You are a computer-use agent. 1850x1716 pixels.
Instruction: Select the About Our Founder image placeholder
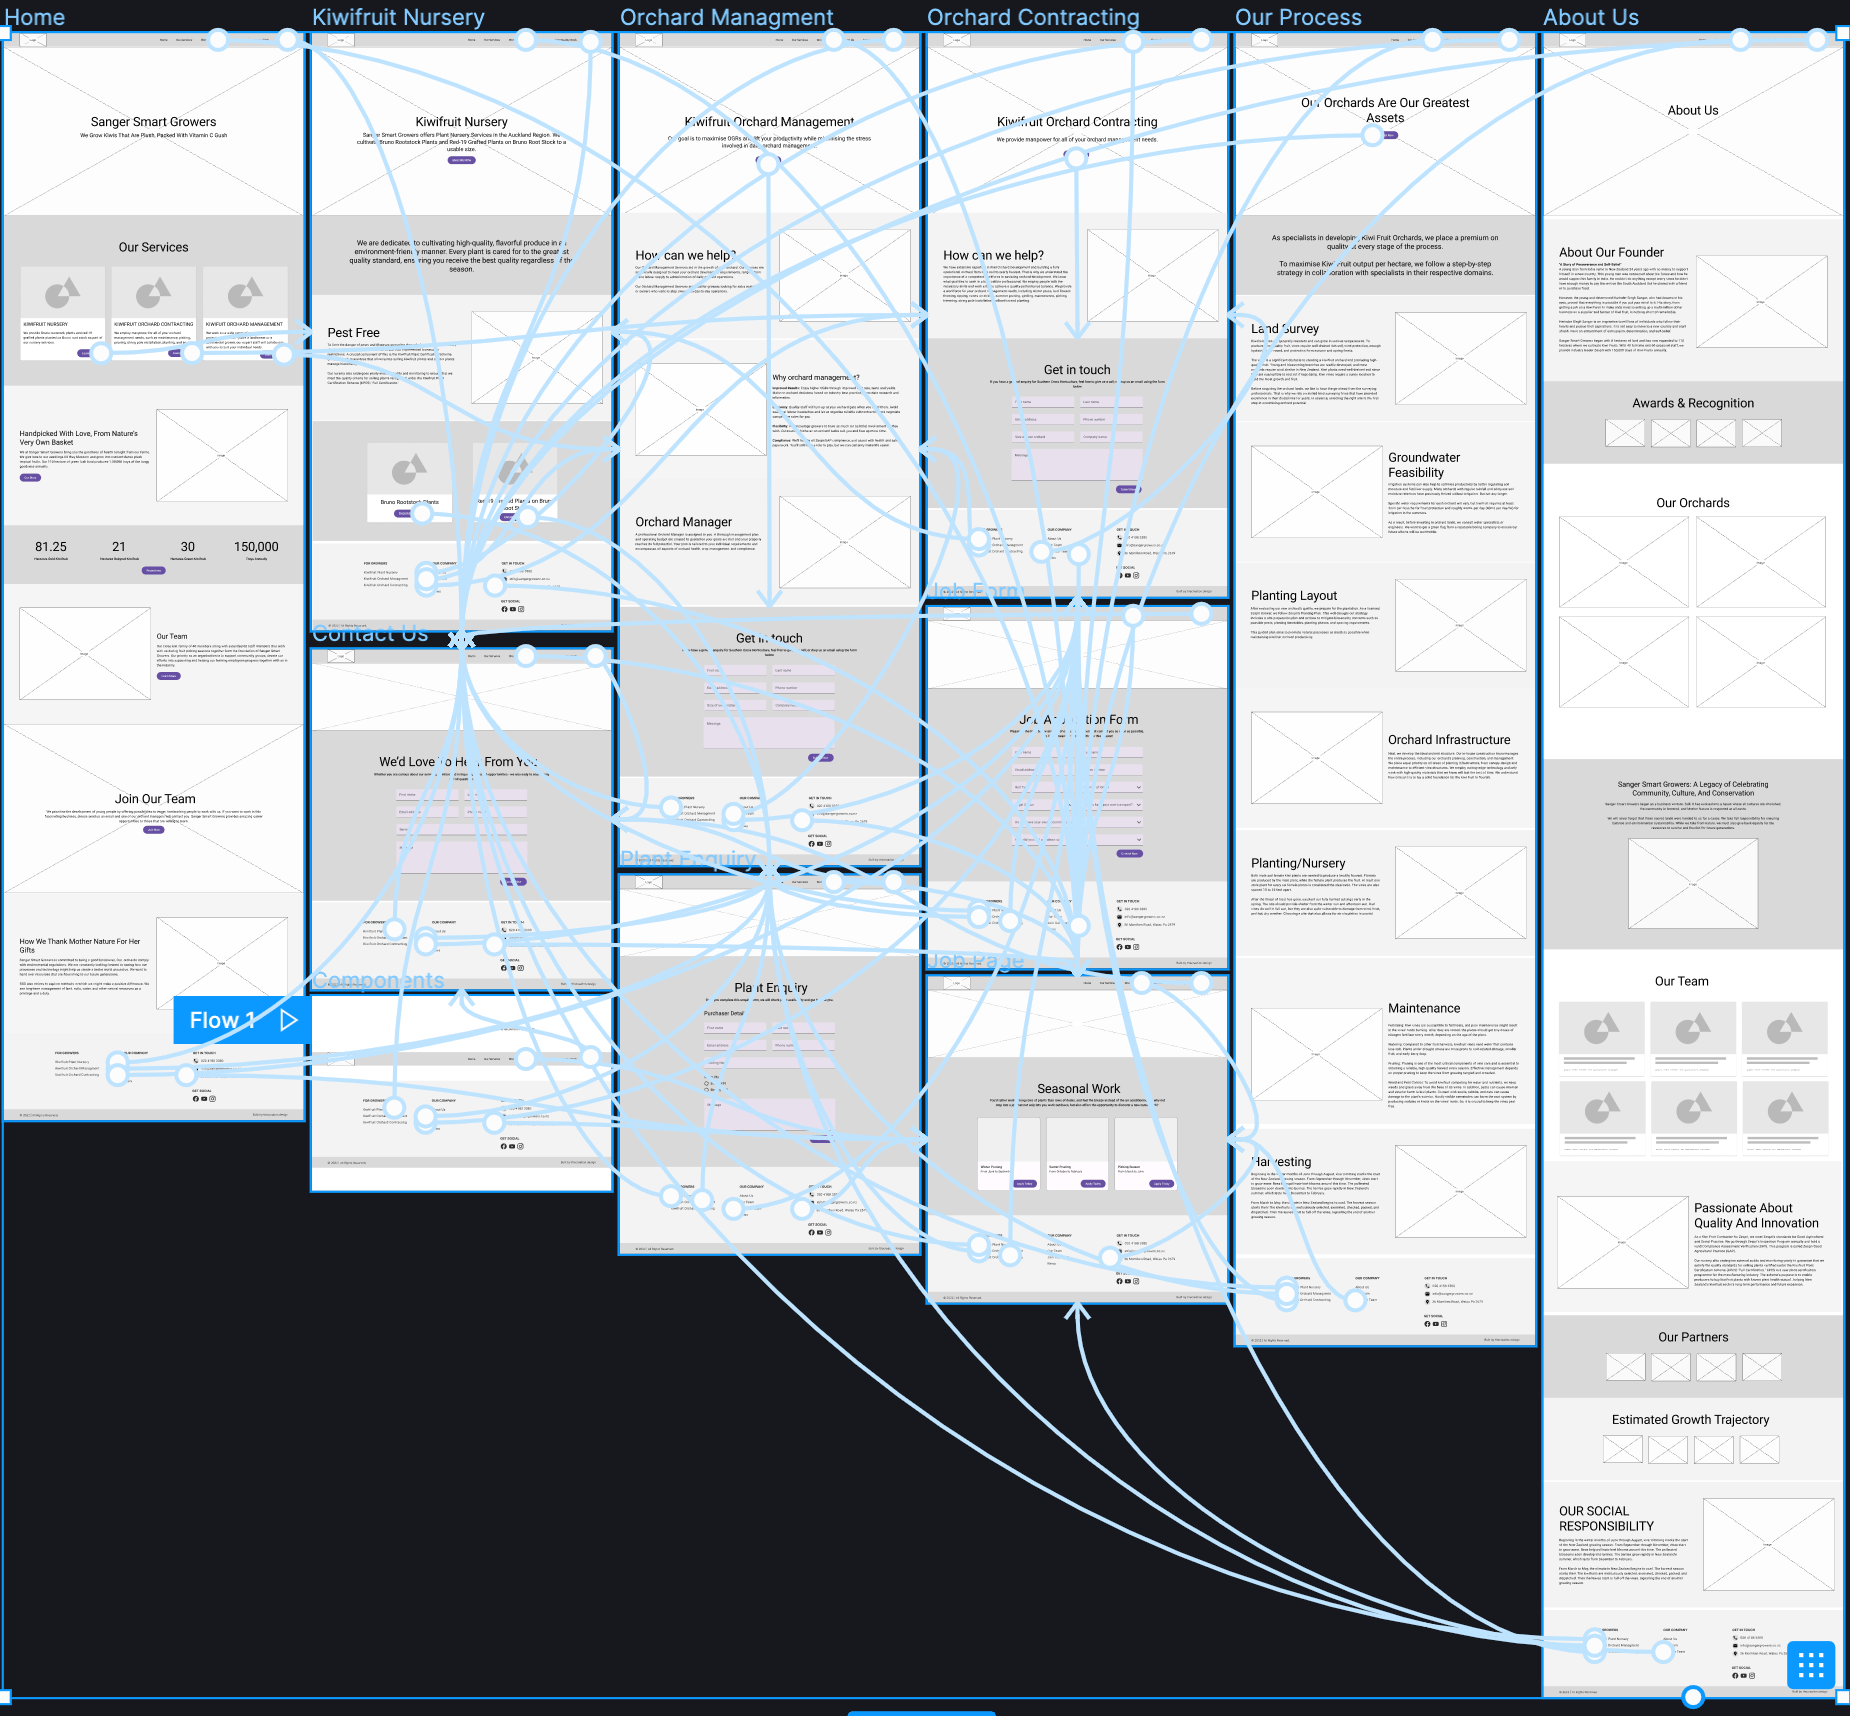point(1761,302)
